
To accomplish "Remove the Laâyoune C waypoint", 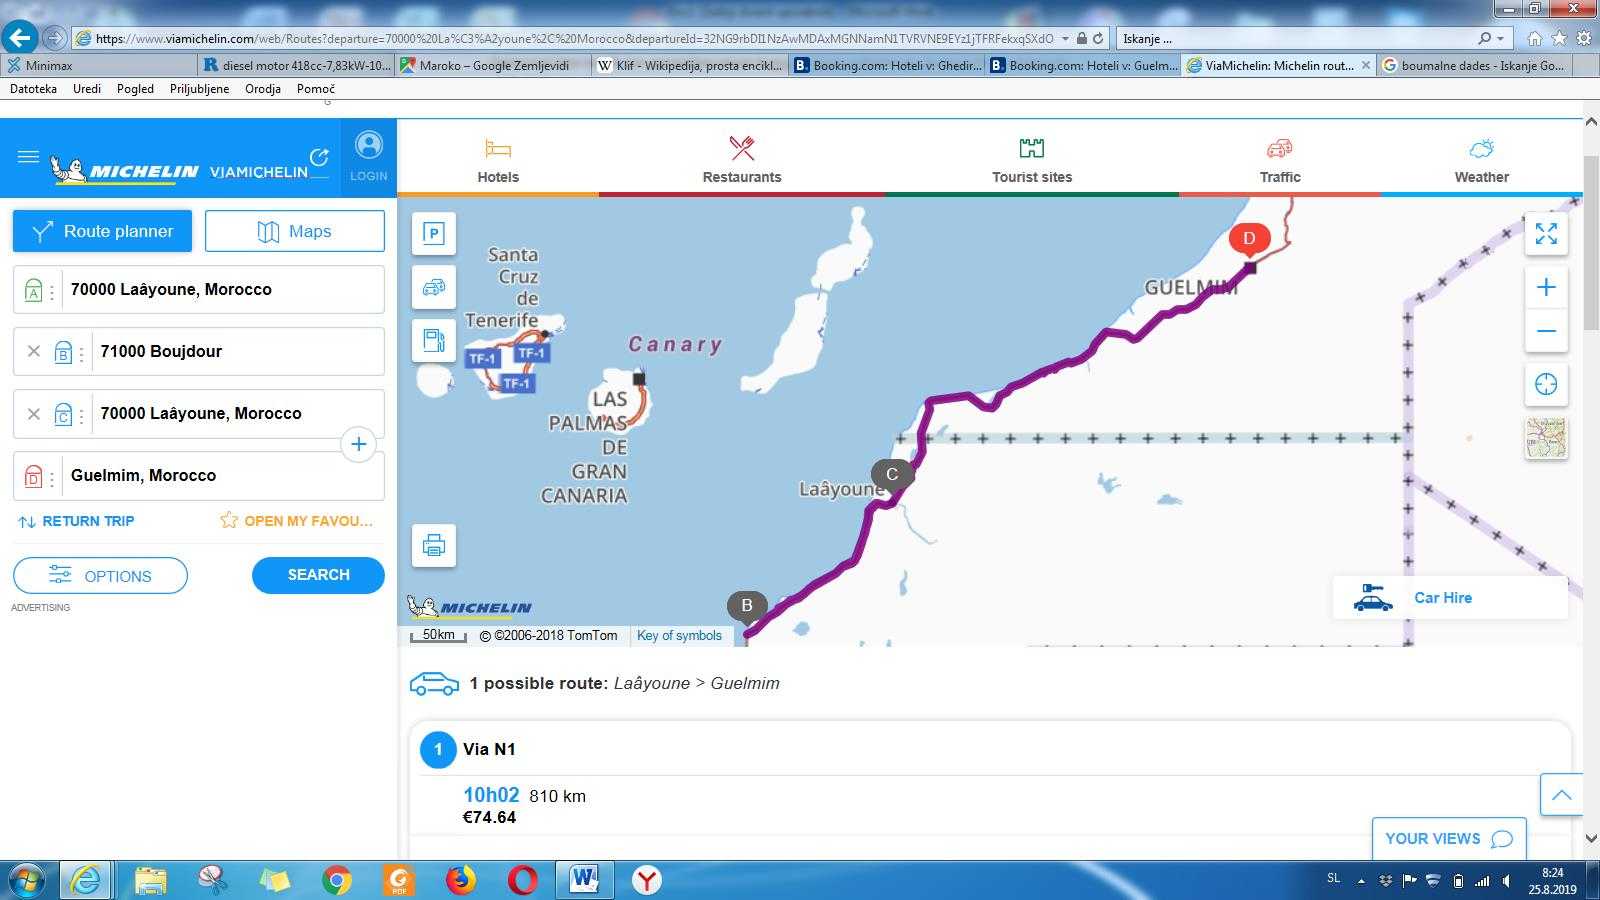I will (34, 413).
